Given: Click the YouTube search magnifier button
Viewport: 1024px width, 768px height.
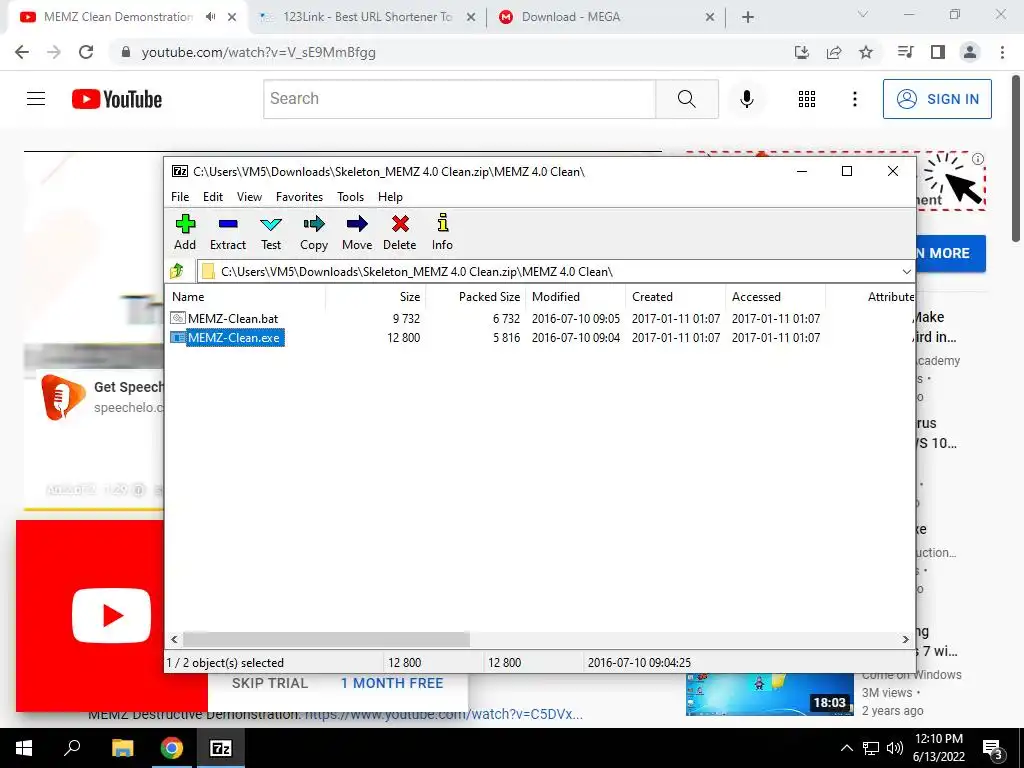Looking at the screenshot, I should coord(686,99).
